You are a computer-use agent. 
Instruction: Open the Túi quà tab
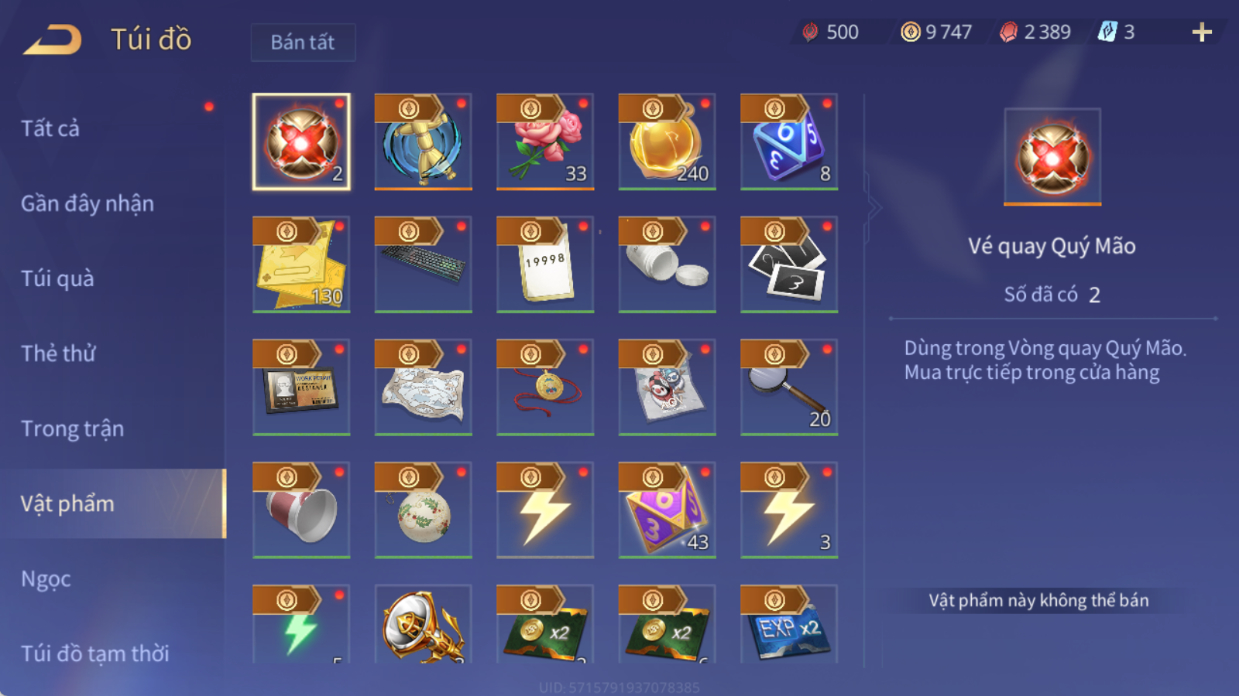click(57, 279)
